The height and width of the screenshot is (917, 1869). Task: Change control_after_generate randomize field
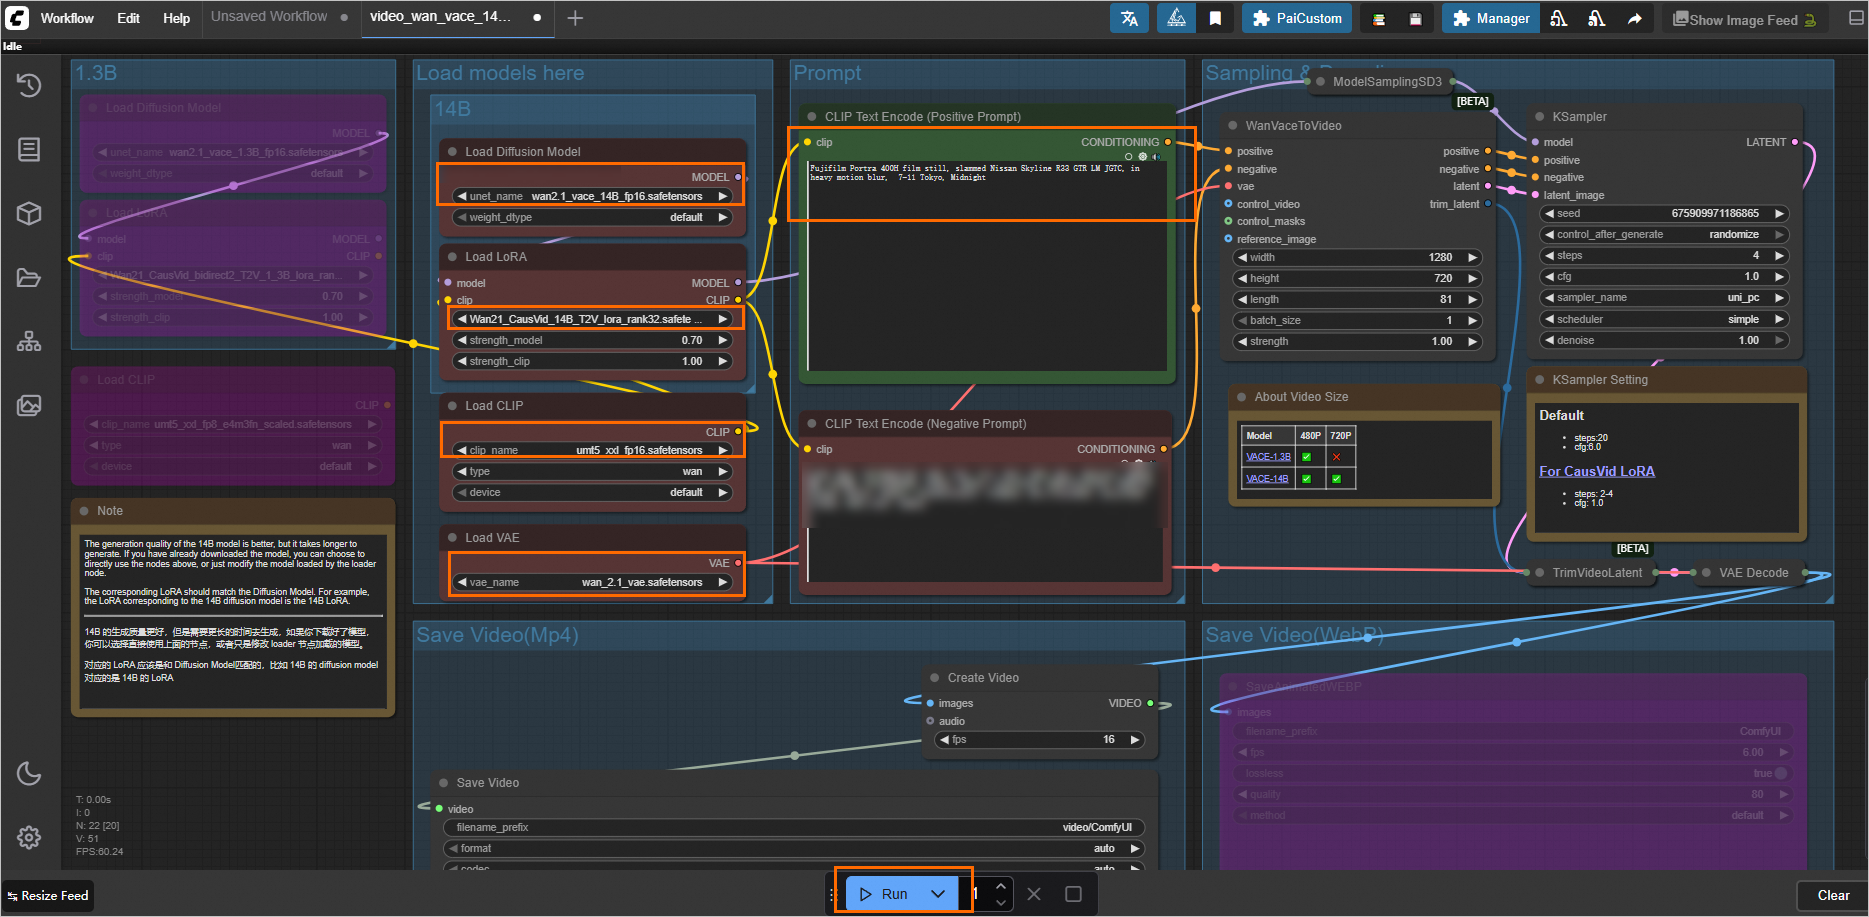point(1664,234)
